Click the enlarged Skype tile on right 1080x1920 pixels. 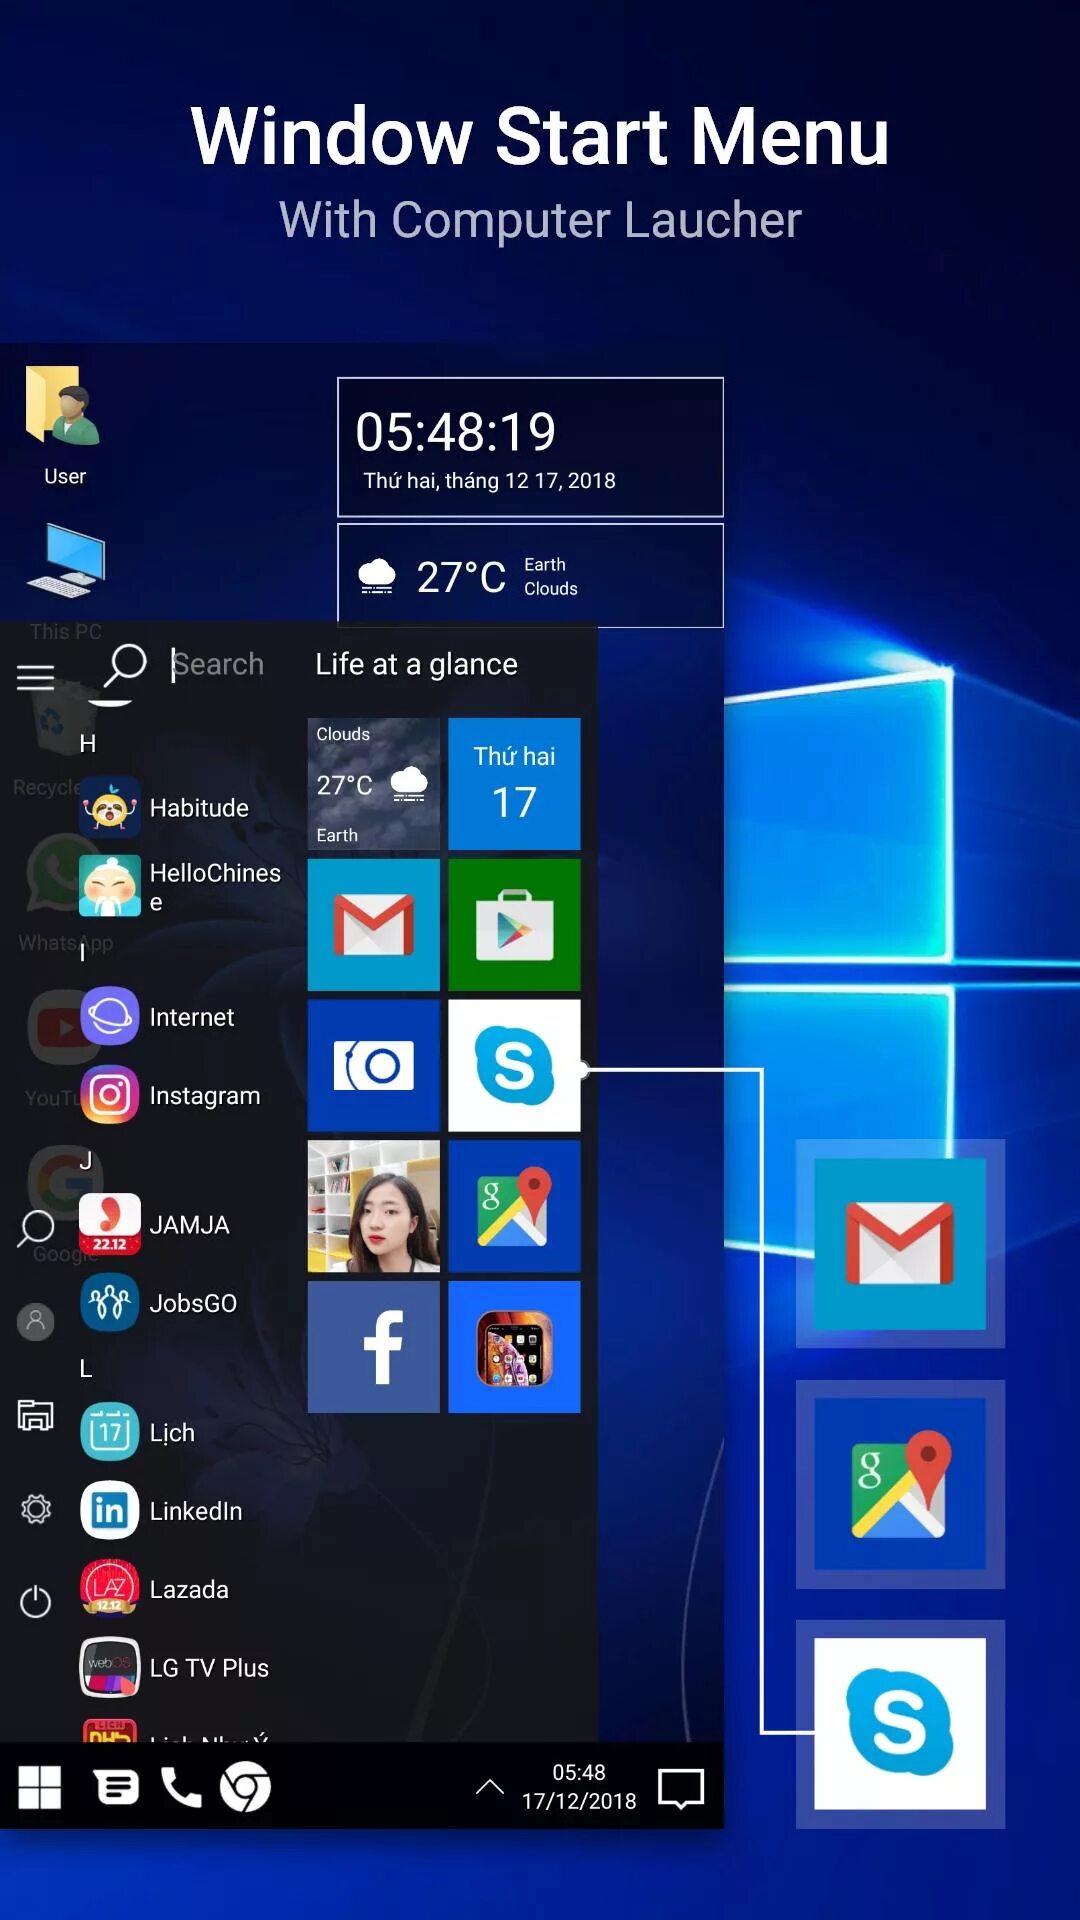pyautogui.click(x=900, y=1724)
